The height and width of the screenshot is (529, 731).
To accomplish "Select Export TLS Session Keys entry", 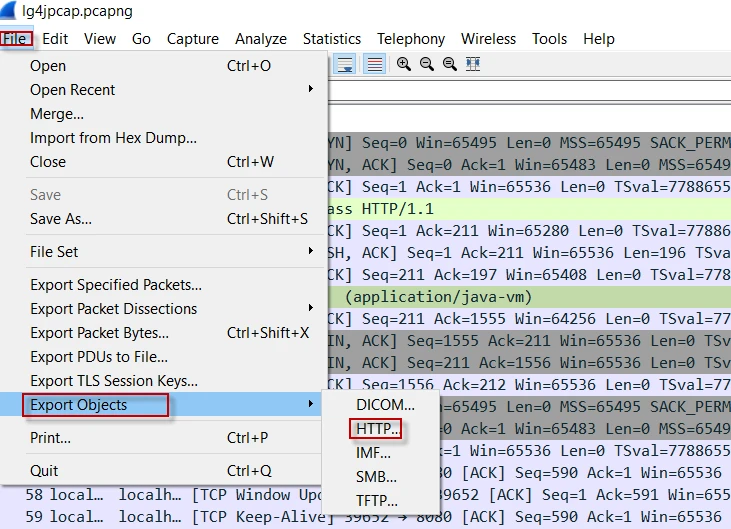I will pyautogui.click(x=114, y=381).
